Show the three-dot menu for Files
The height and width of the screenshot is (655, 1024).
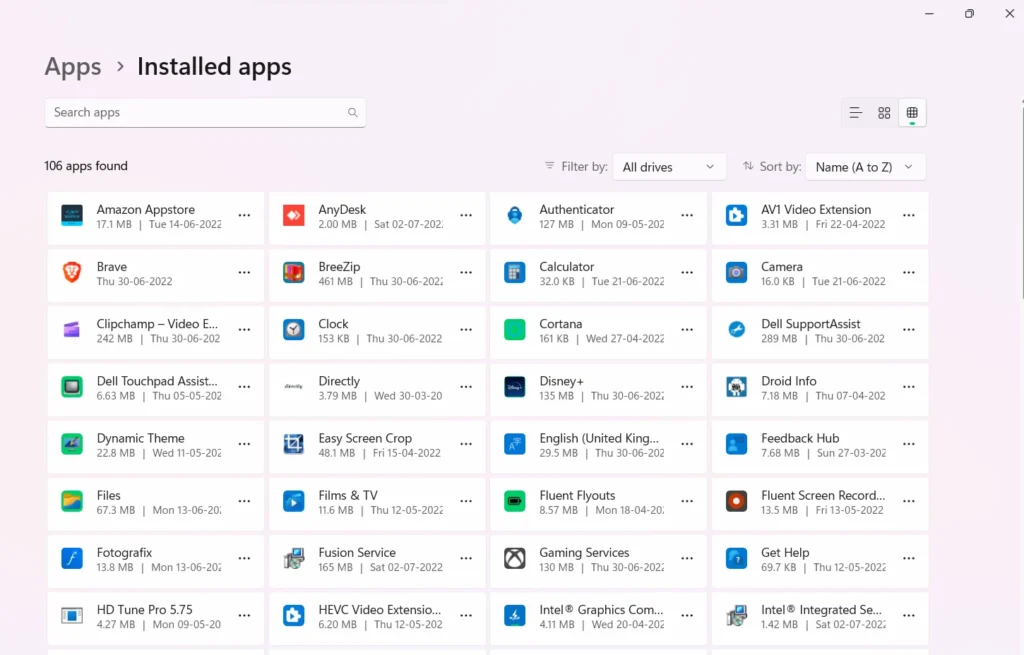point(244,501)
